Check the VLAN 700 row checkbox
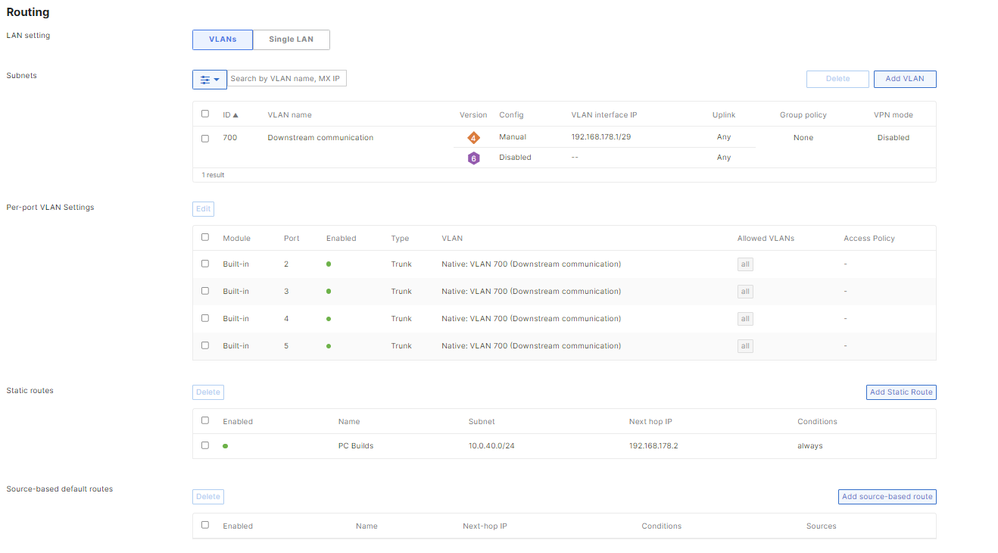The image size is (998, 553). coord(205,138)
